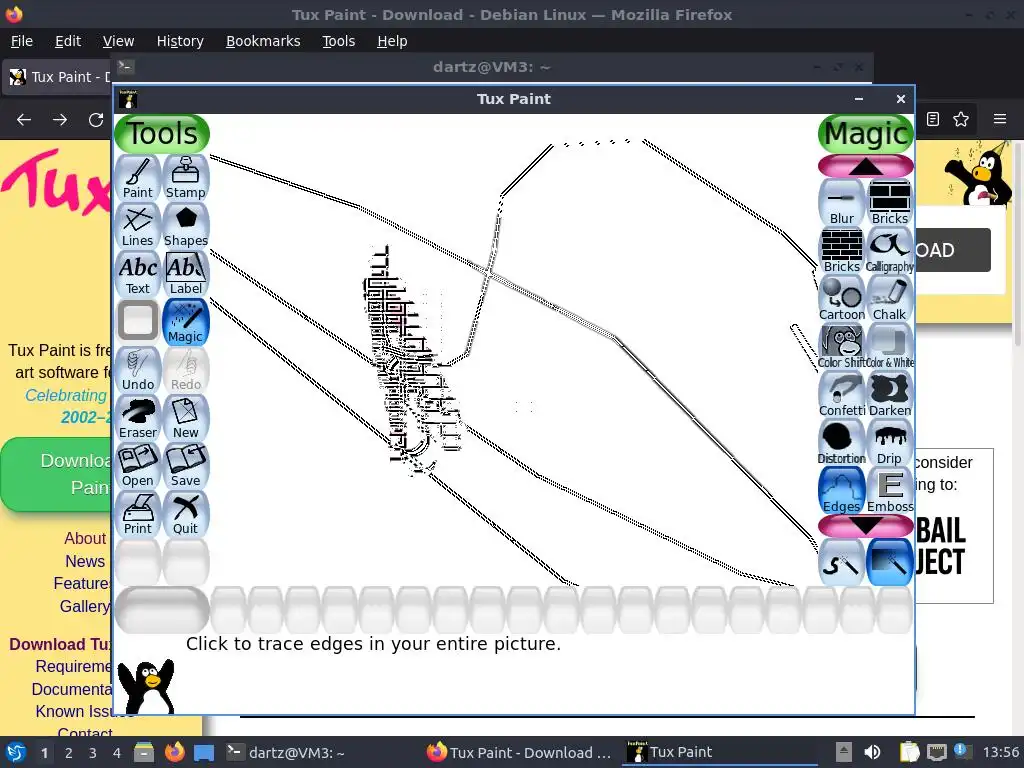Screen dimensions: 1024x768
Task: Open Firefox Edit menu
Action: [68, 41]
